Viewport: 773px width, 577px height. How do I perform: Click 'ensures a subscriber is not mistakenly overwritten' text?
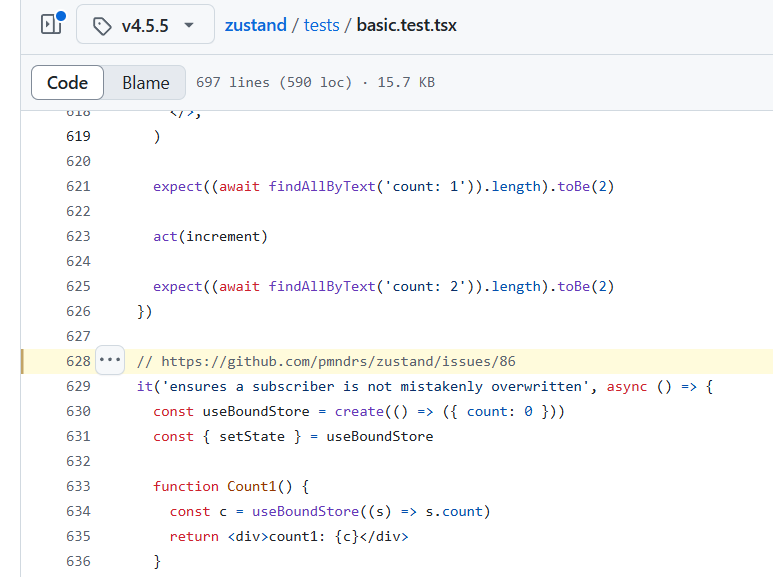[376, 387]
